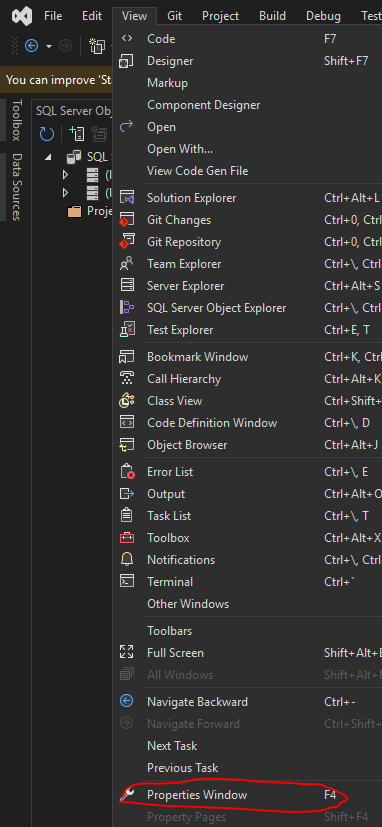Click the Notifications bell icon
This screenshot has height=827, width=382.
[127, 560]
